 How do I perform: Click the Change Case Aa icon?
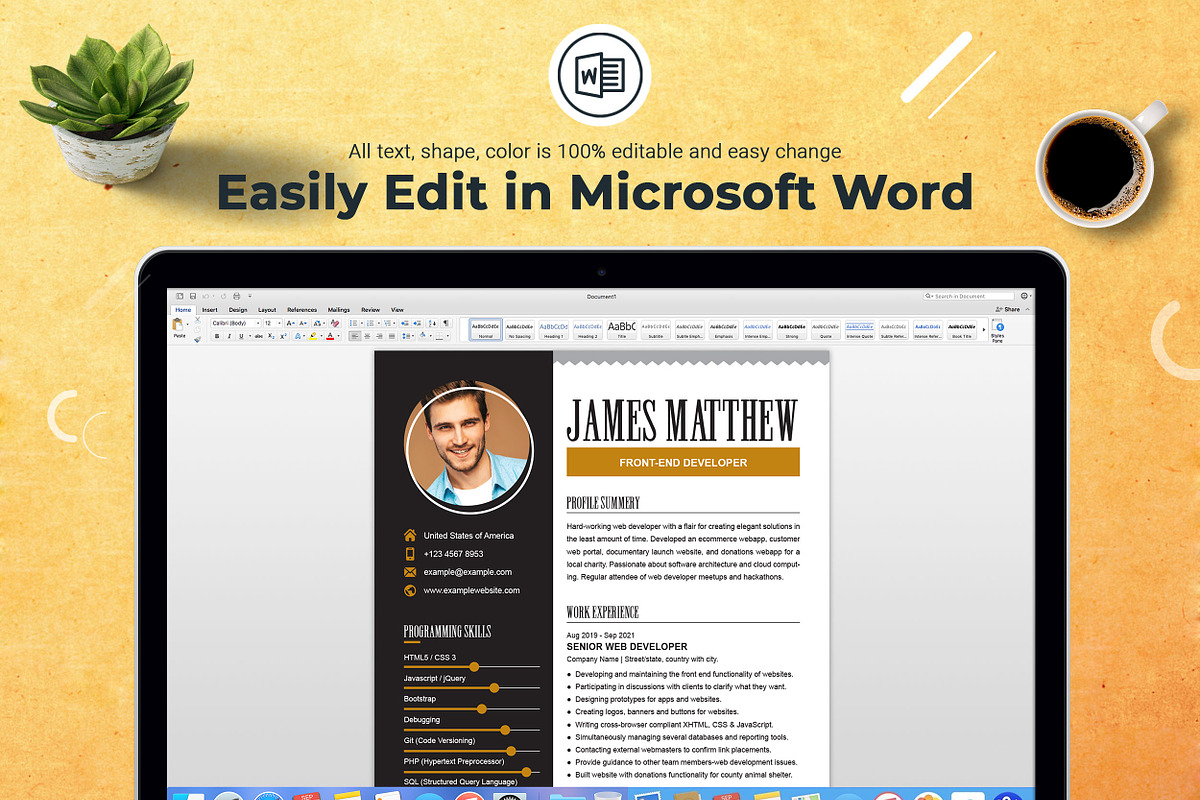317,323
